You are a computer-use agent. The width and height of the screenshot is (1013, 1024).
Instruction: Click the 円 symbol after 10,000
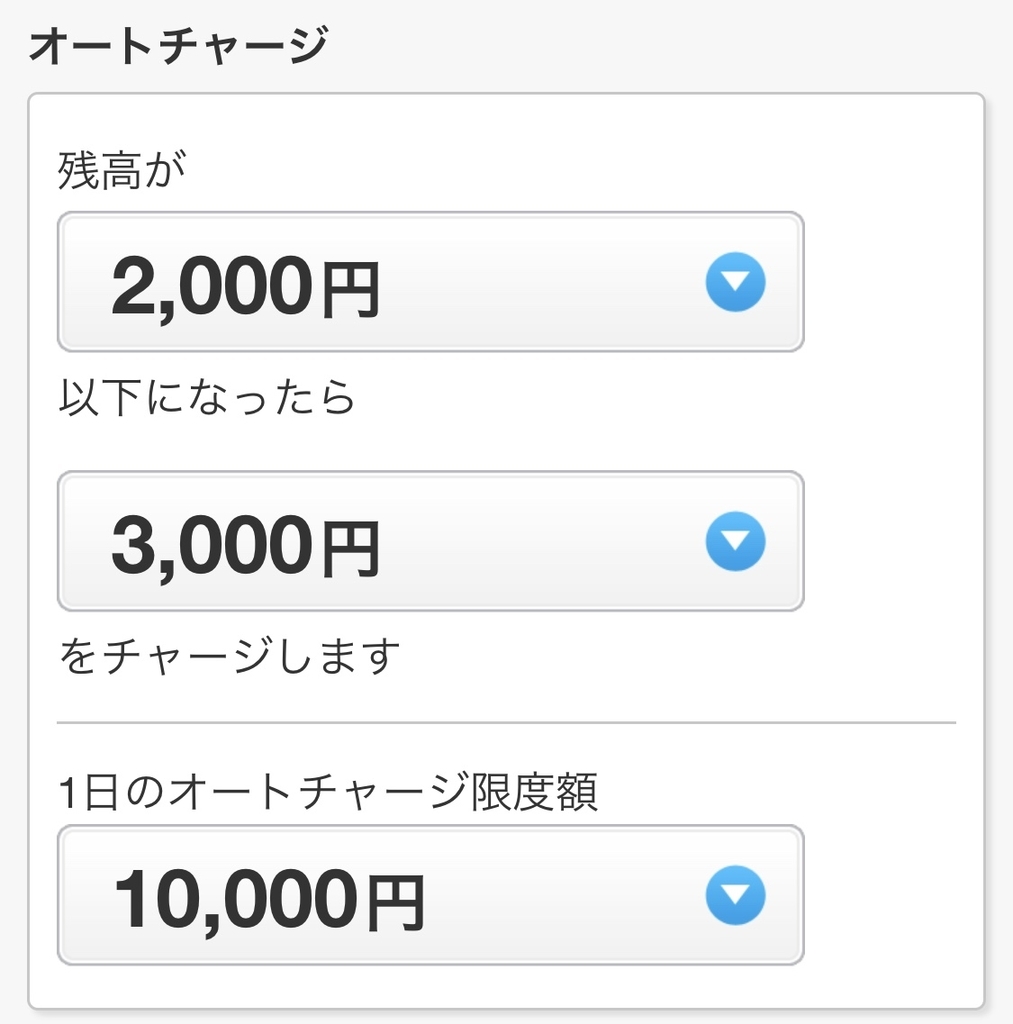(396, 903)
